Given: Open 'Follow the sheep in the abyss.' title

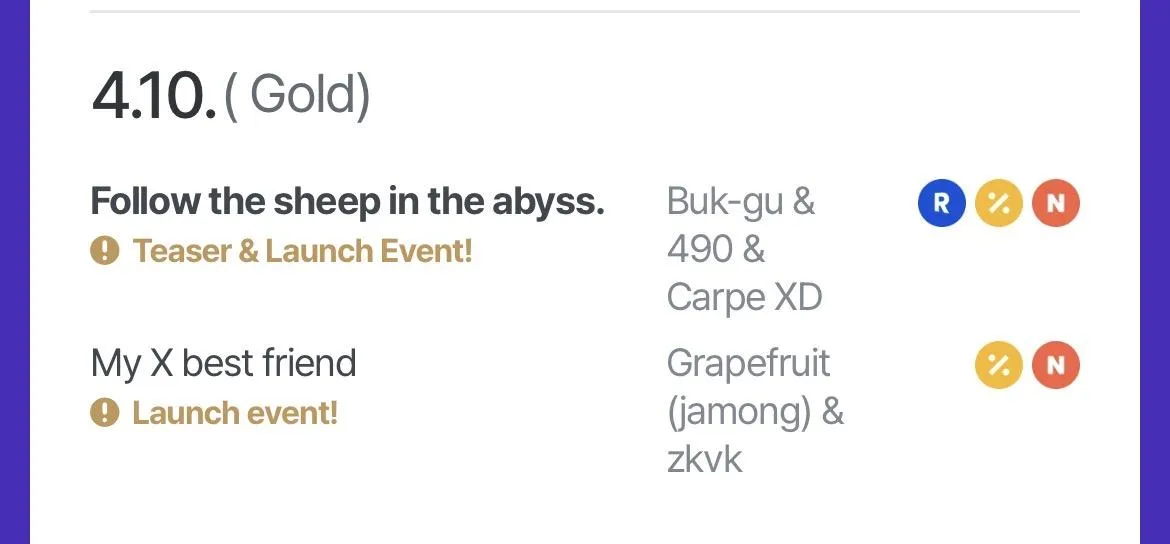Looking at the screenshot, I should point(347,202).
